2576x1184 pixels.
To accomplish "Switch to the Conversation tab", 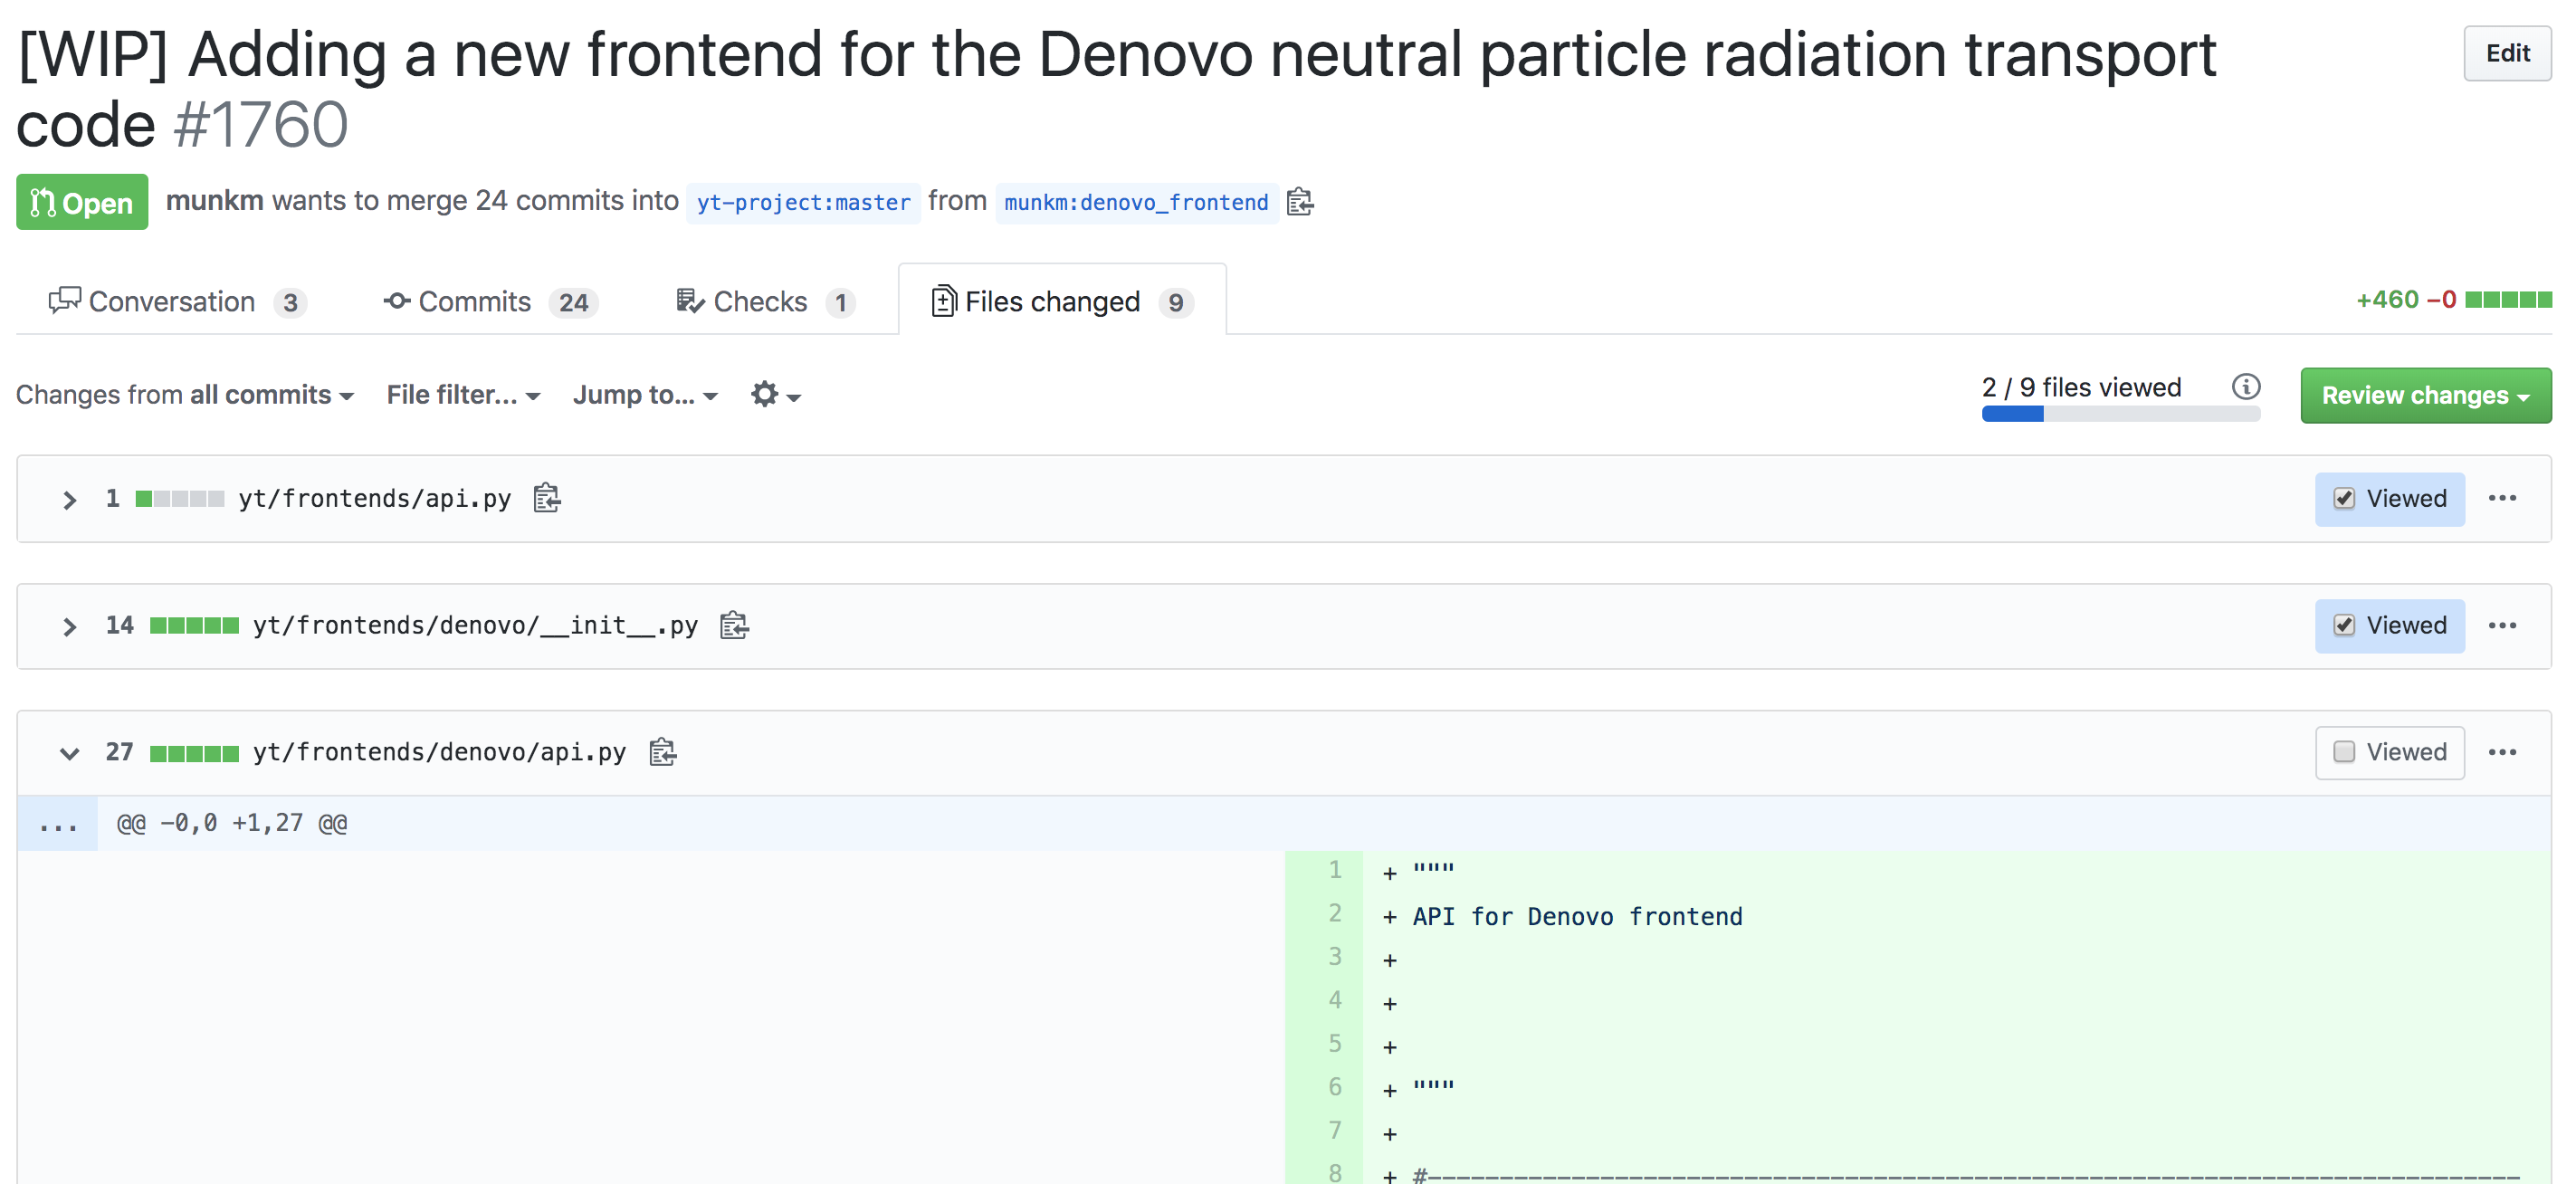I will [176, 301].
